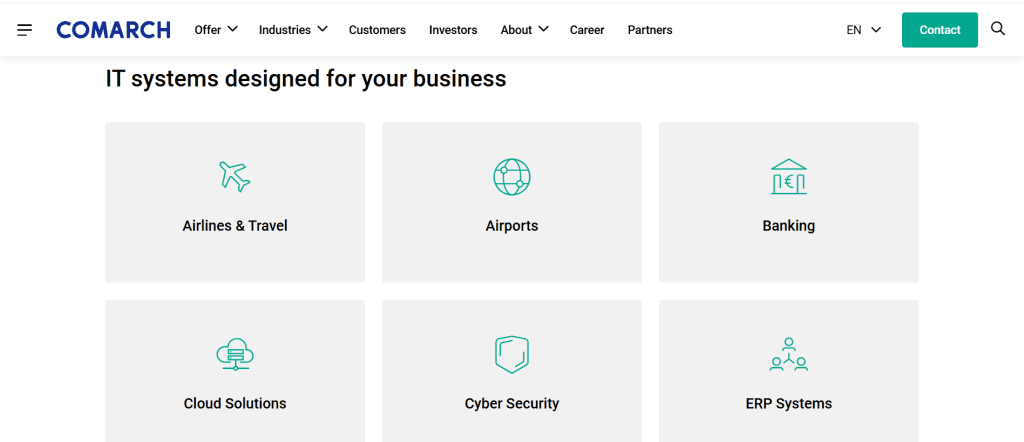Image resolution: width=1024 pixels, height=442 pixels.
Task: Click the Cyber Security shield icon
Action: coord(512,354)
